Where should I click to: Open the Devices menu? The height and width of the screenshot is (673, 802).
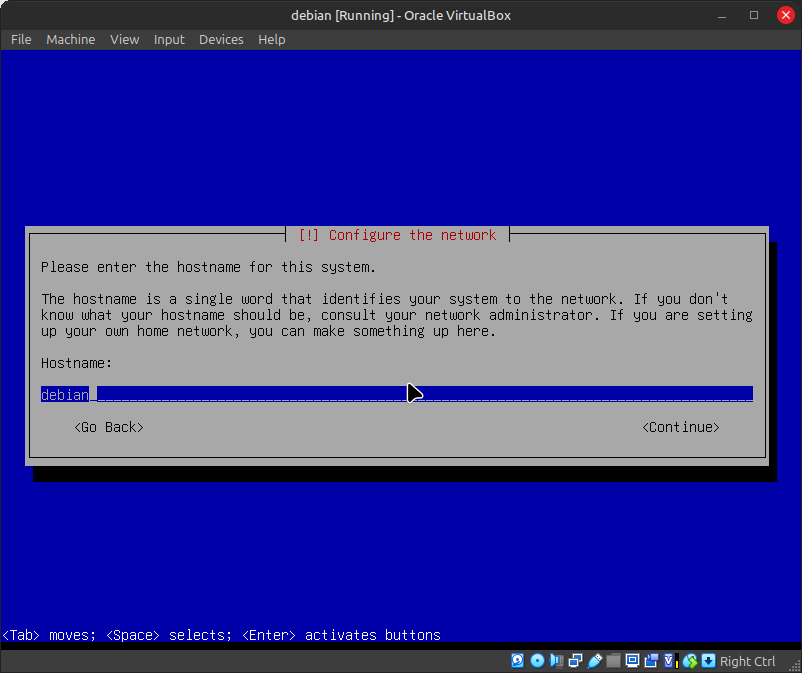point(221,39)
